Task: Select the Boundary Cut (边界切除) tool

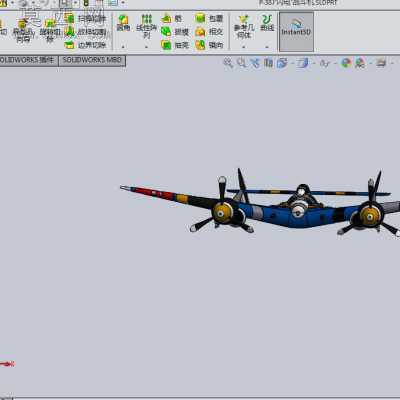Action: [x=85, y=45]
